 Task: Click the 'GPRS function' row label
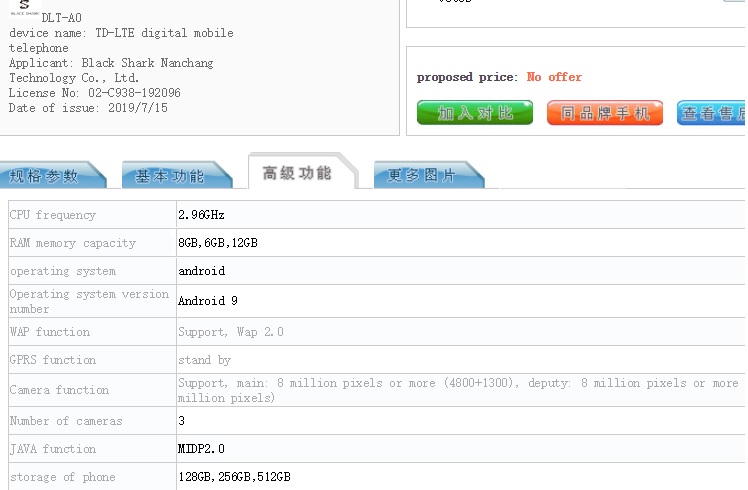(52, 360)
